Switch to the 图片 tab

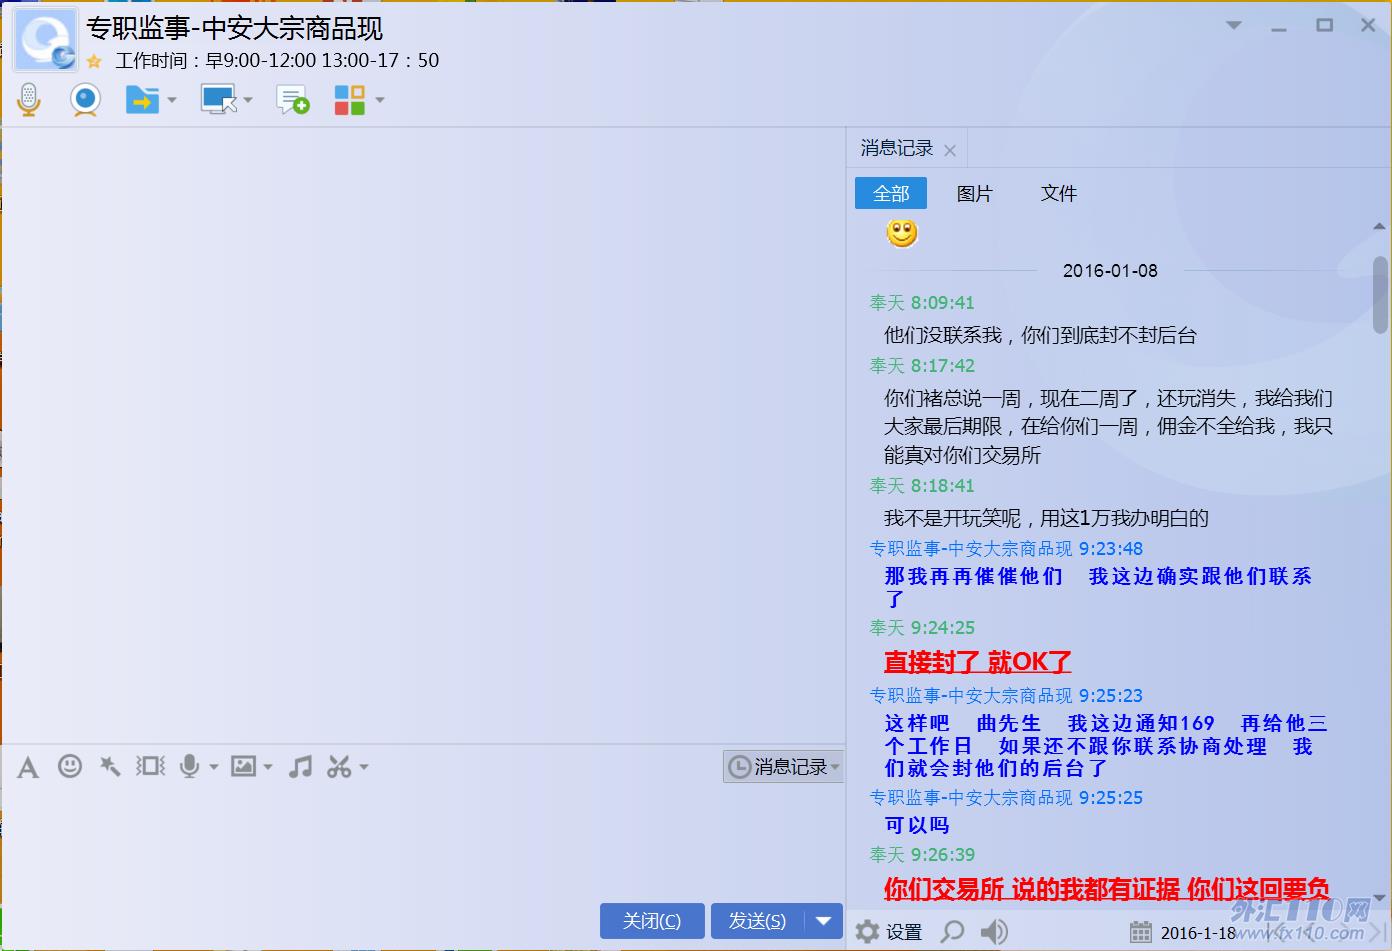point(975,193)
